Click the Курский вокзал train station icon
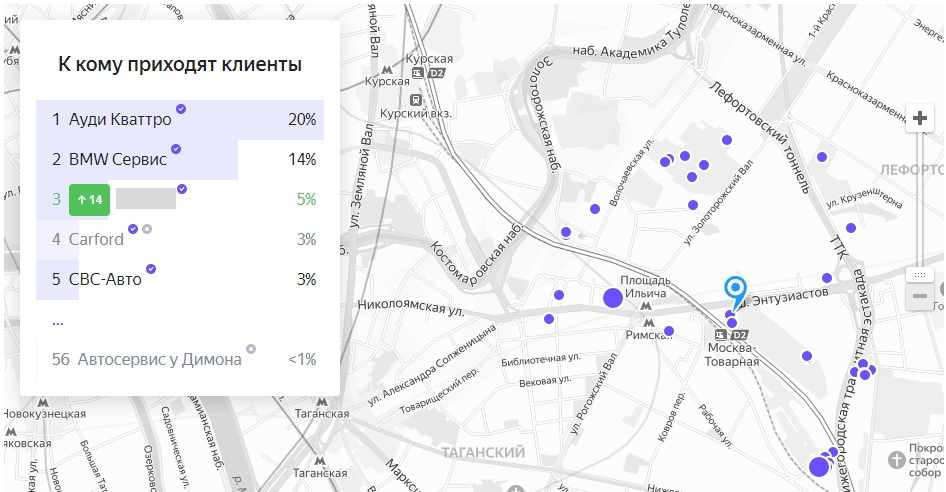The image size is (946, 492). [x=415, y=100]
